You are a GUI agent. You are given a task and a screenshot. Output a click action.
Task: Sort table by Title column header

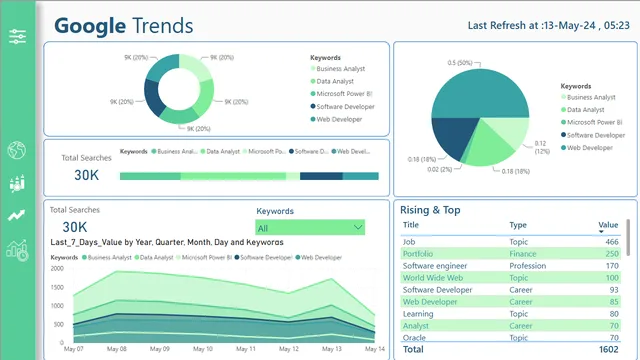(x=411, y=225)
